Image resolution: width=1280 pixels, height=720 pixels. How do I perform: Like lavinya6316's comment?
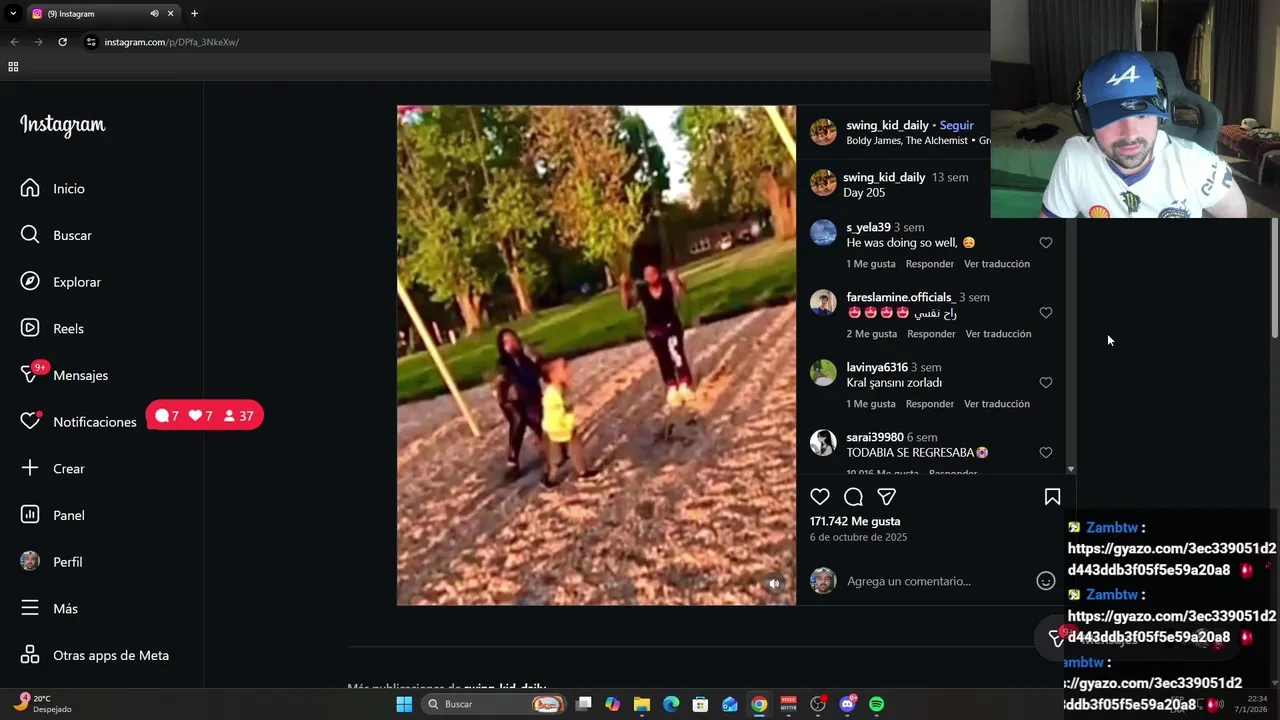[1046, 382]
